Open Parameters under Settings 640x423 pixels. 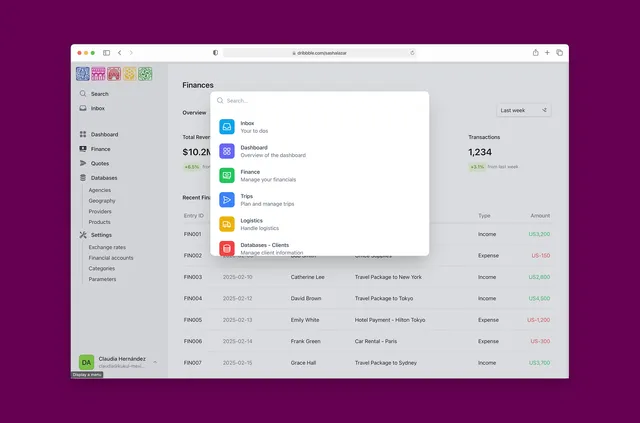point(102,279)
